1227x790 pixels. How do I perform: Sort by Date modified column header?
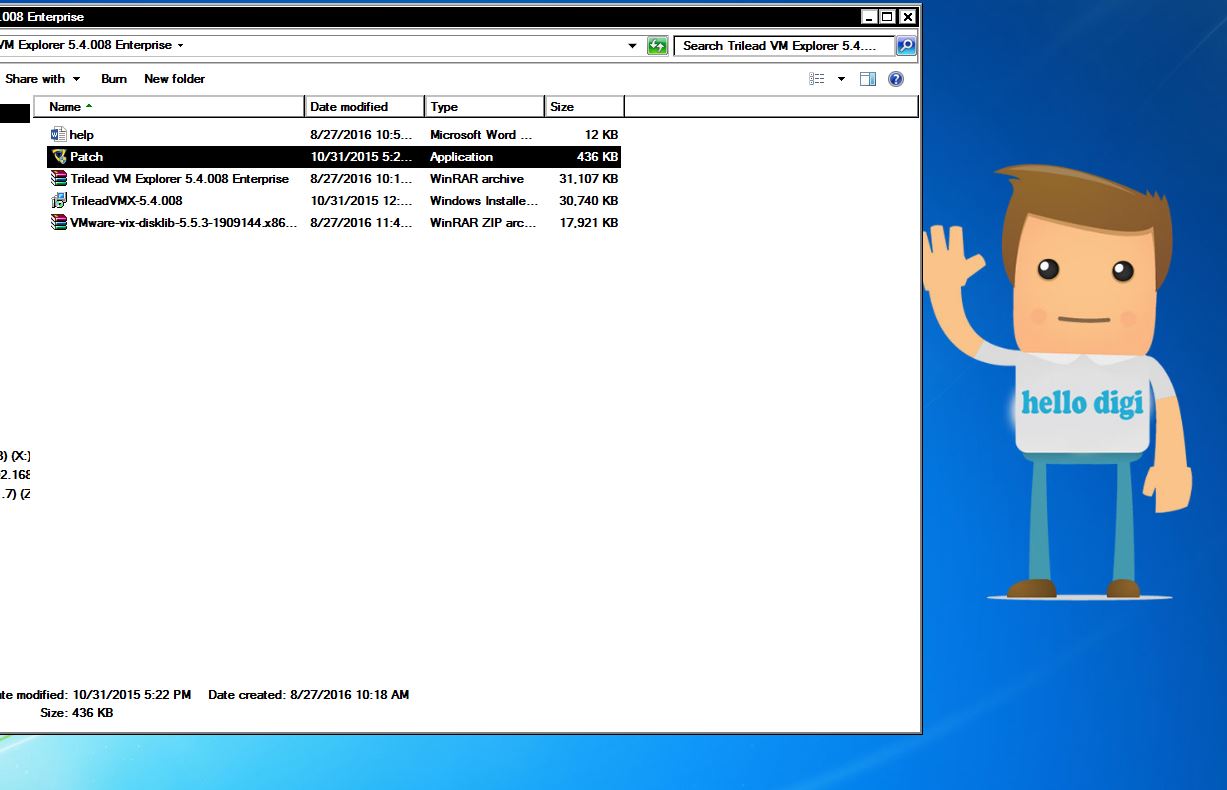pos(365,106)
